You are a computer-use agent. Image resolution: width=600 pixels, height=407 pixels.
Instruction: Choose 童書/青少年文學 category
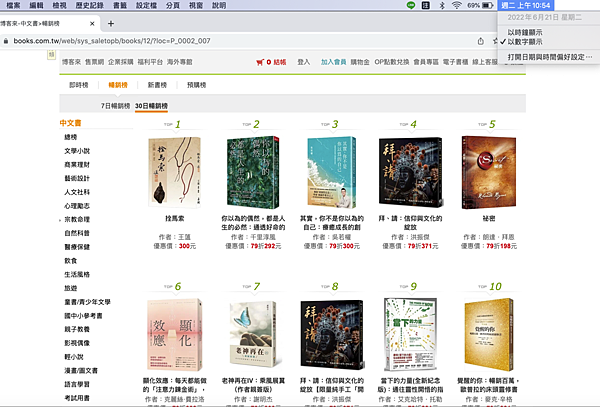click(87, 302)
